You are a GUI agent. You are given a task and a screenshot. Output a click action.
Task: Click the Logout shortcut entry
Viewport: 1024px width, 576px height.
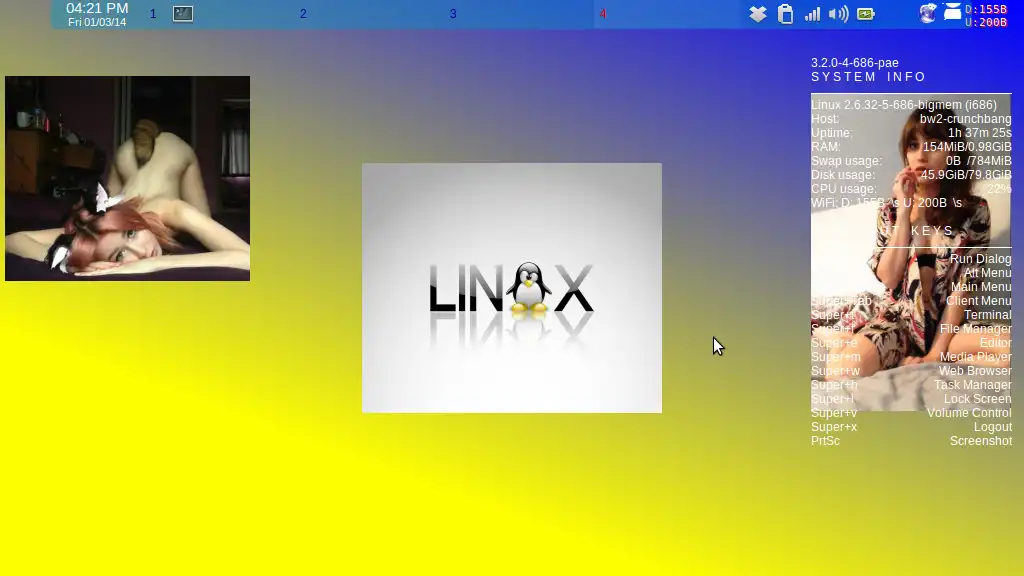(x=993, y=427)
